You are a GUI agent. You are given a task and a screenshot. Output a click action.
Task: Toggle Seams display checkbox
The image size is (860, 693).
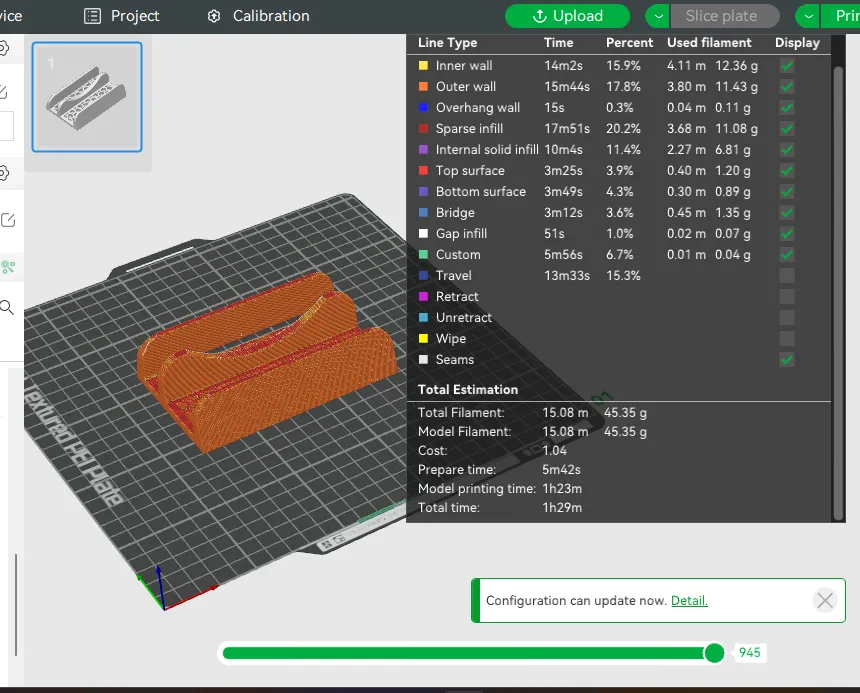pos(787,360)
